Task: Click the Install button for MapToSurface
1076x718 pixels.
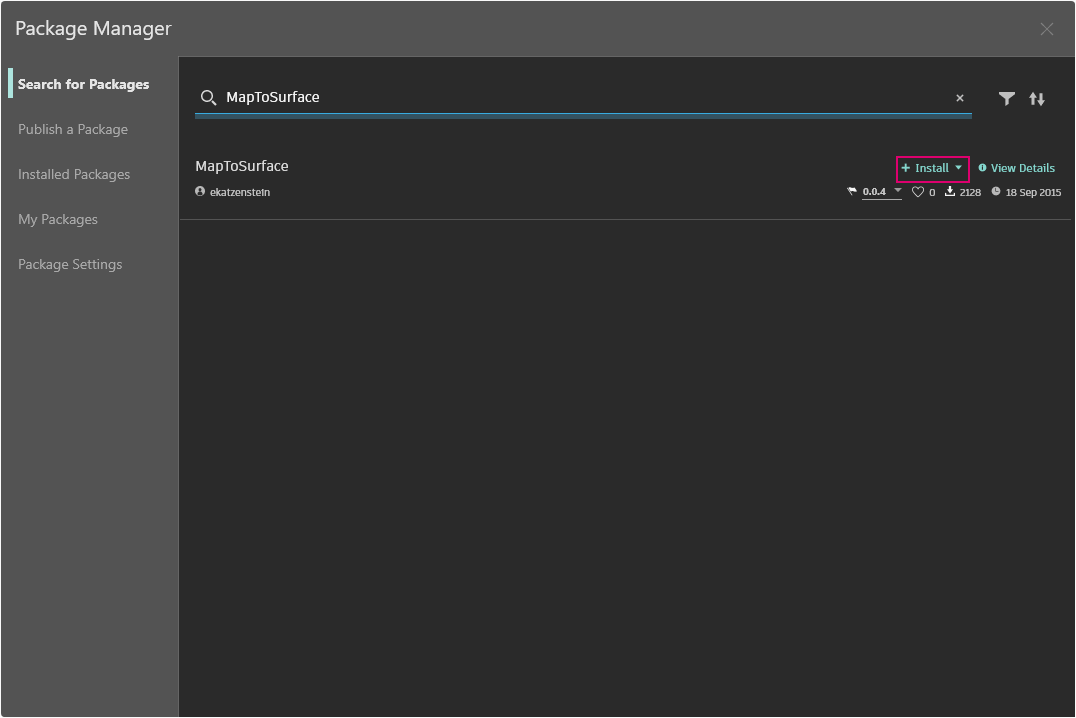Action: tap(926, 168)
